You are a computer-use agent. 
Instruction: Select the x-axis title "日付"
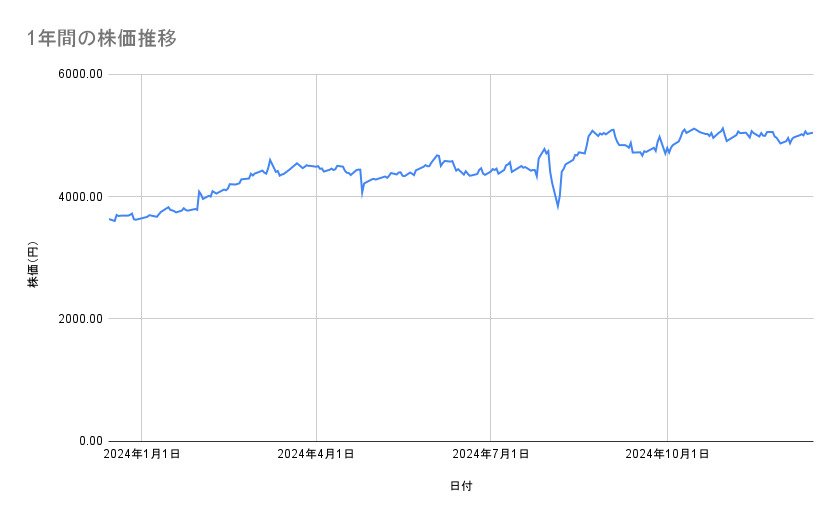coord(461,486)
